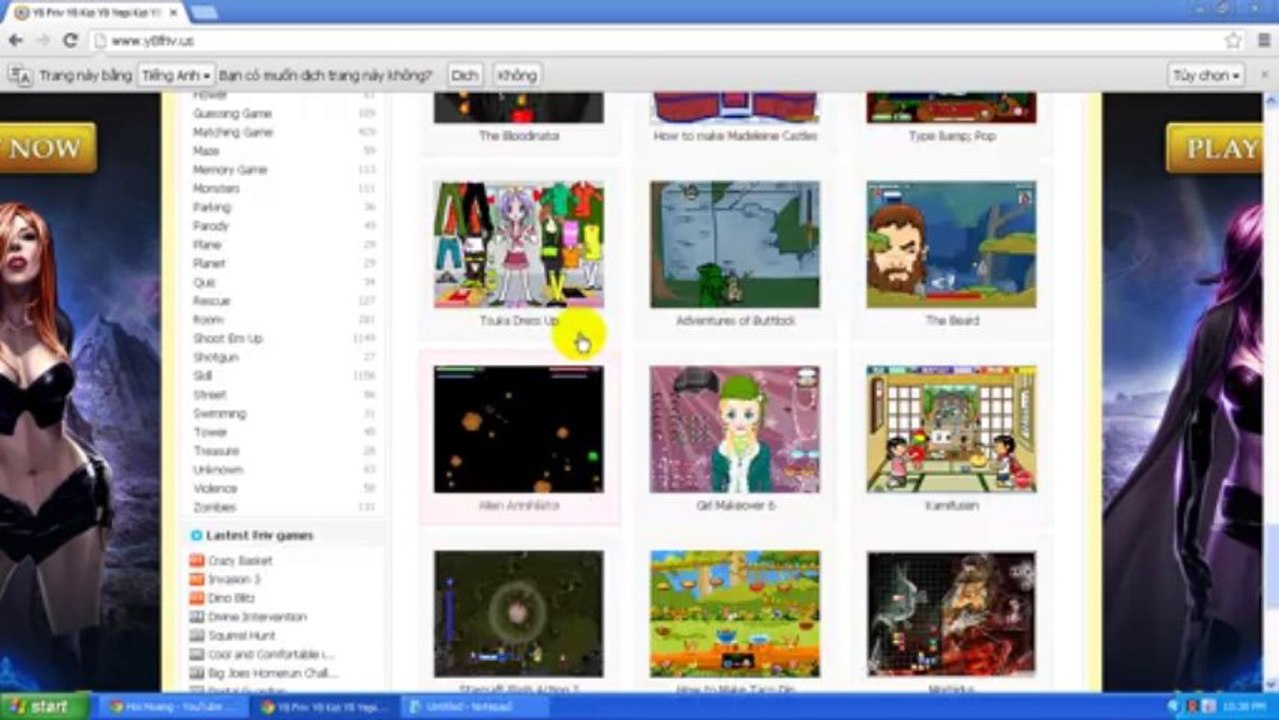Image resolution: width=1279 pixels, height=720 pixels.
Task: Open the Matching Game category
Action: point(232,132)
